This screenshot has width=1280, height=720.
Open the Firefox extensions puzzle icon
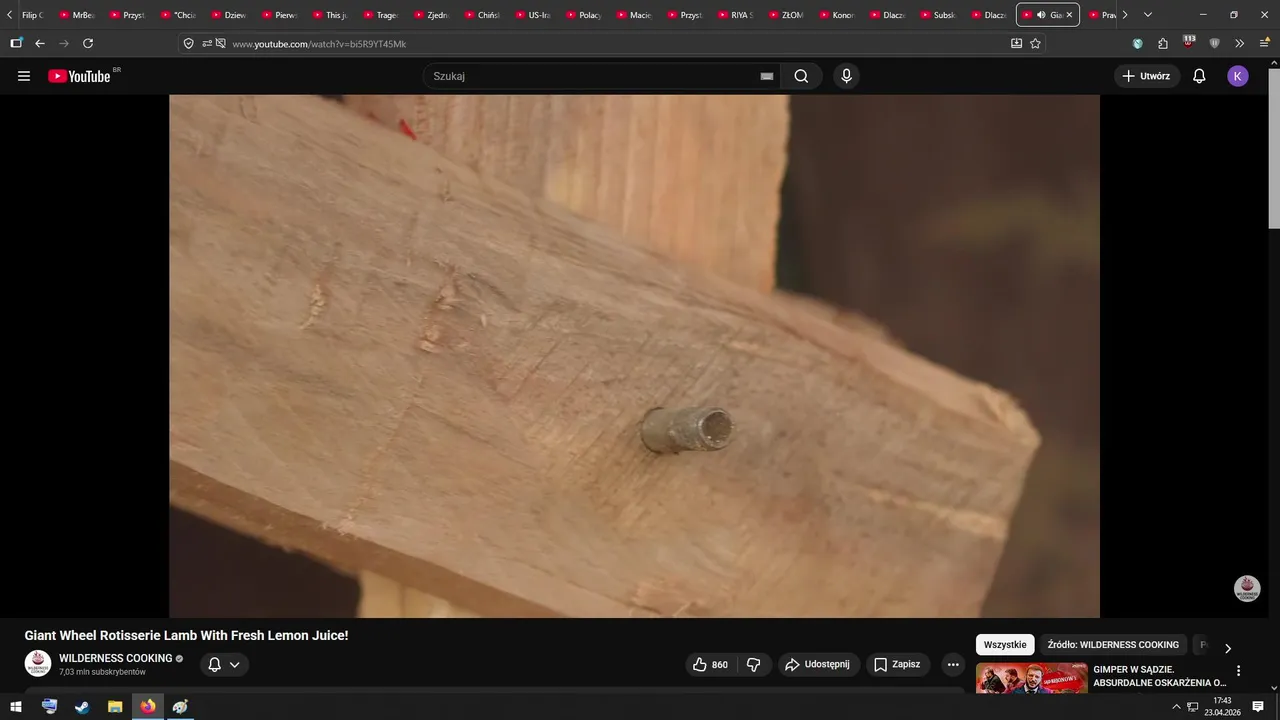coord(1163,43)
